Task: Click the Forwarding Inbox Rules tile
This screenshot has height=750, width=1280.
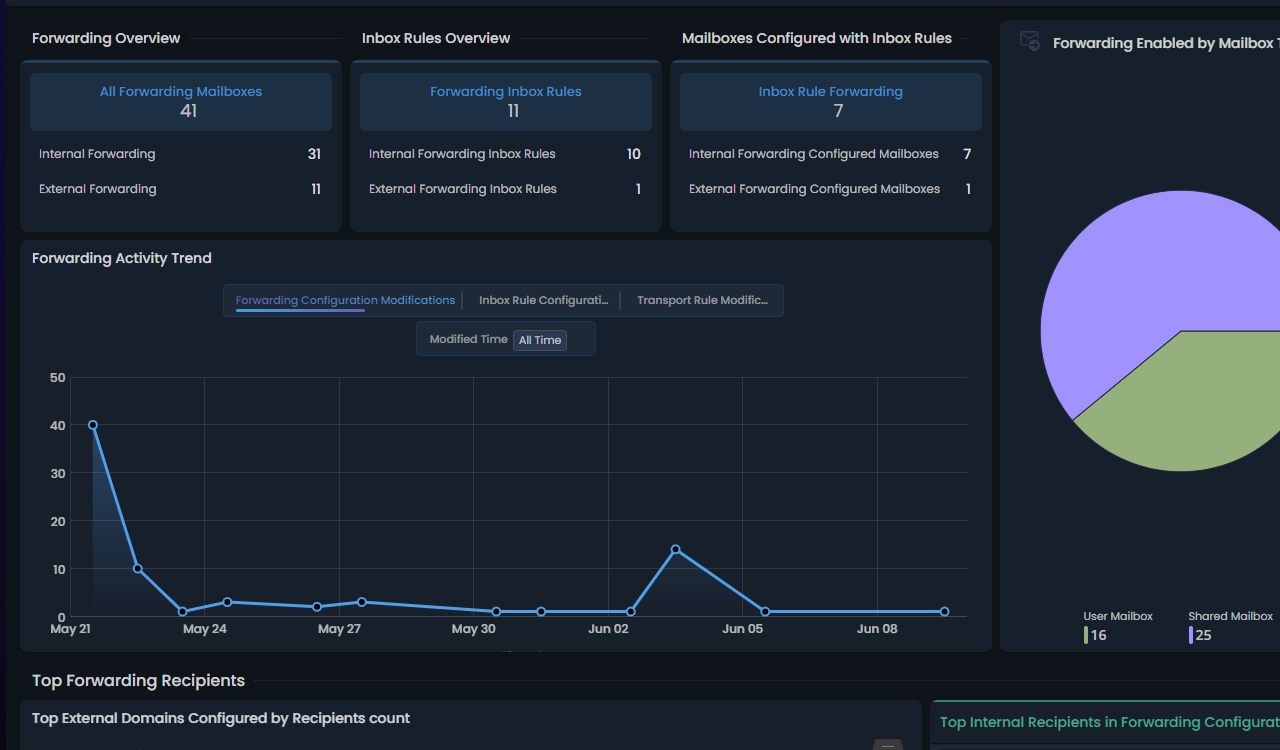Action: pos(505,101)
